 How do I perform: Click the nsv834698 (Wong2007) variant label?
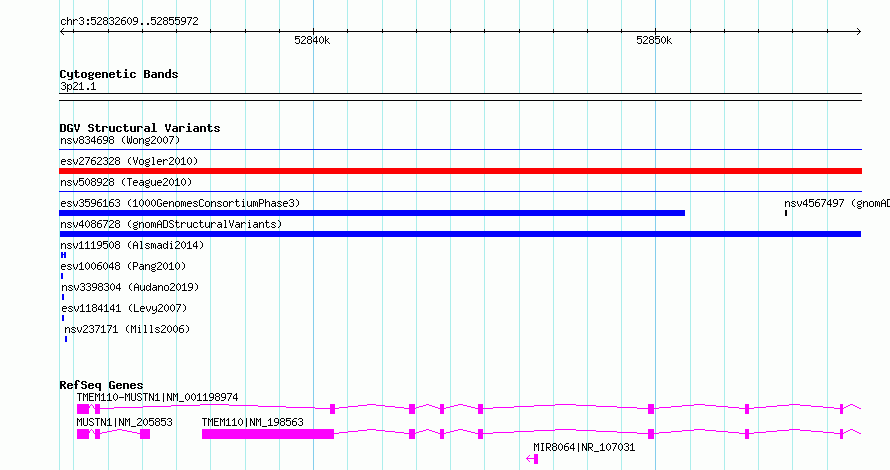click(x=120, y=140)
